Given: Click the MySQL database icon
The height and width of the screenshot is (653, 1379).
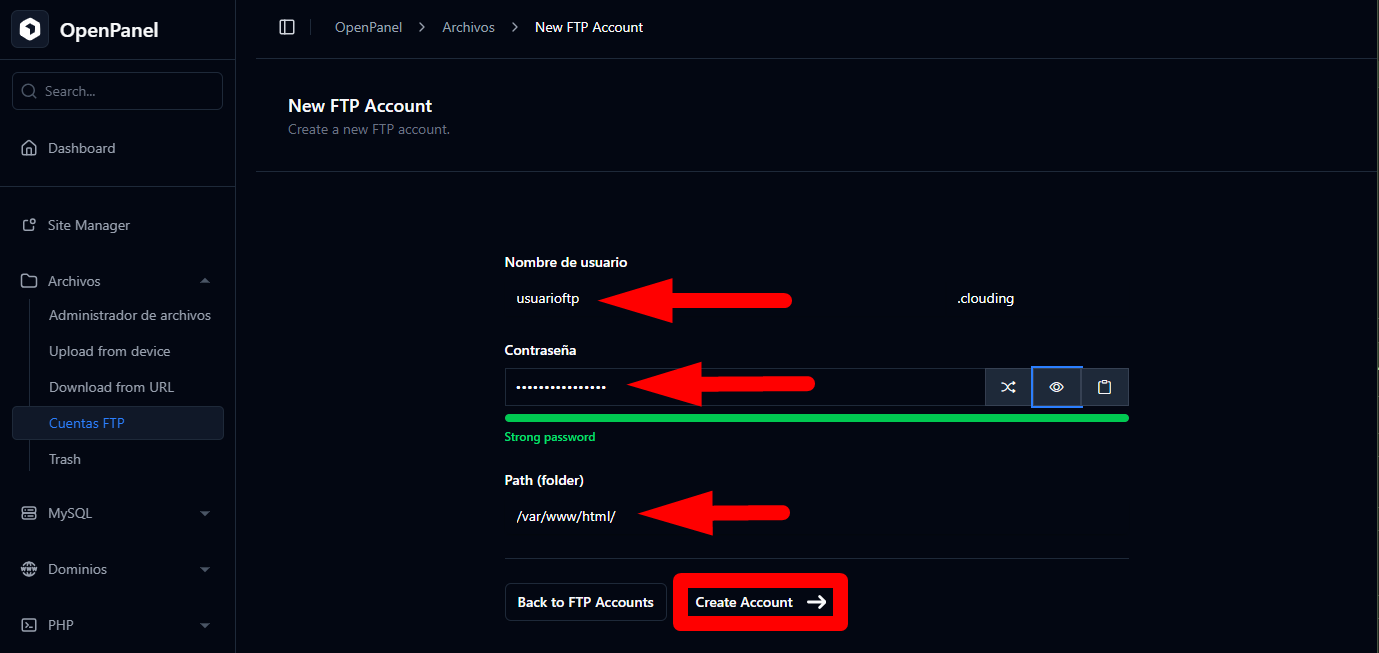Looking at the screenshot, I should pyautogui.click(x=29, y=513).
